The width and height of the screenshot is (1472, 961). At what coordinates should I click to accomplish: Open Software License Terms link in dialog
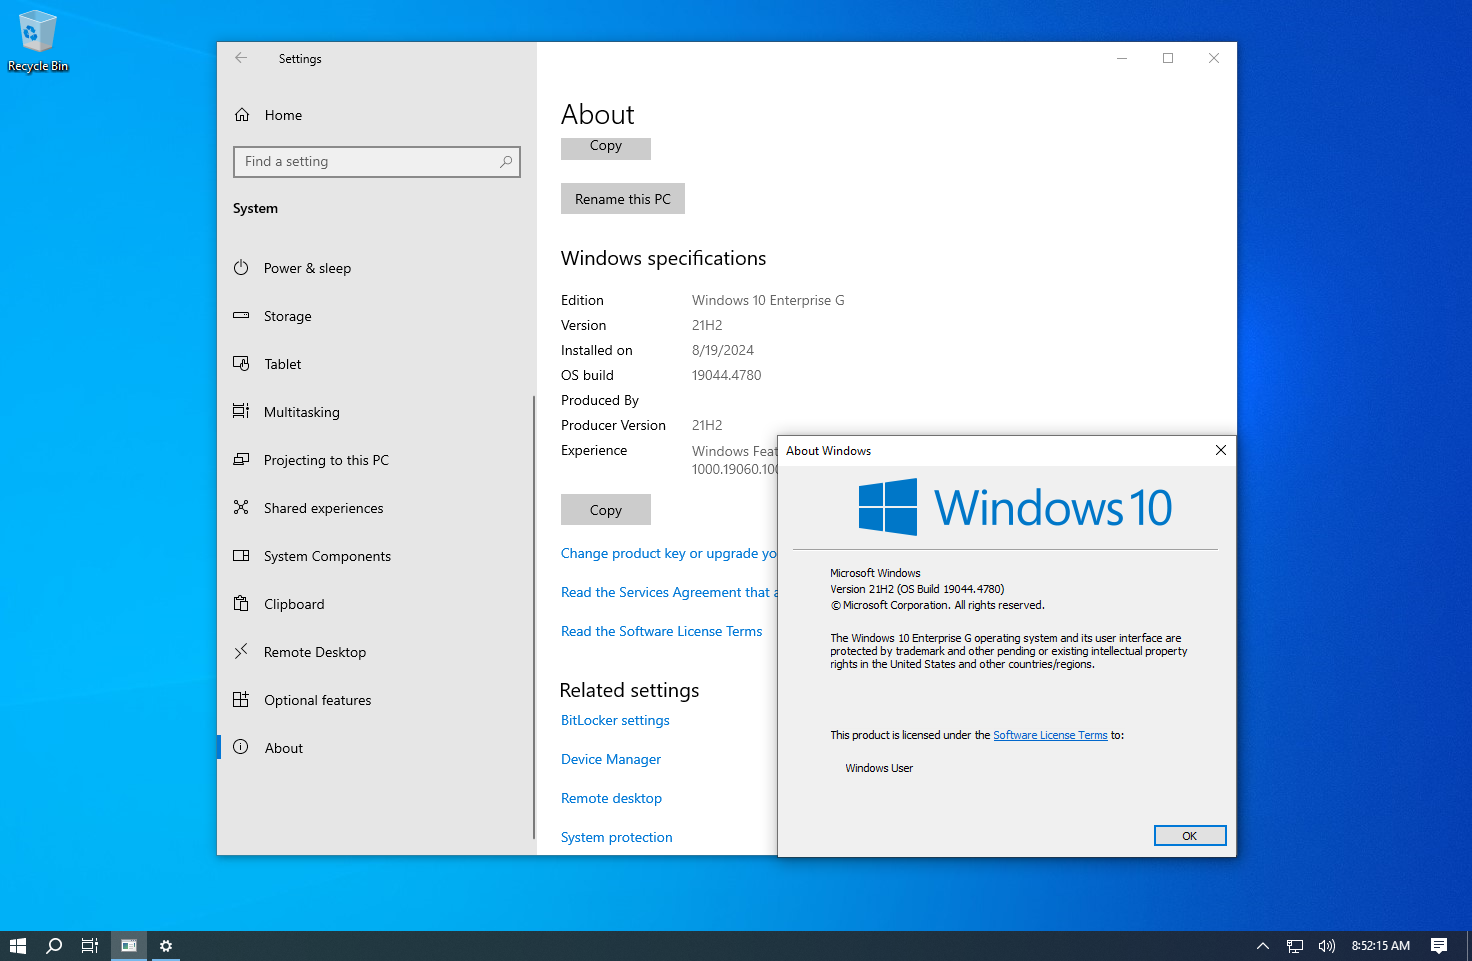coord(1050,735)
